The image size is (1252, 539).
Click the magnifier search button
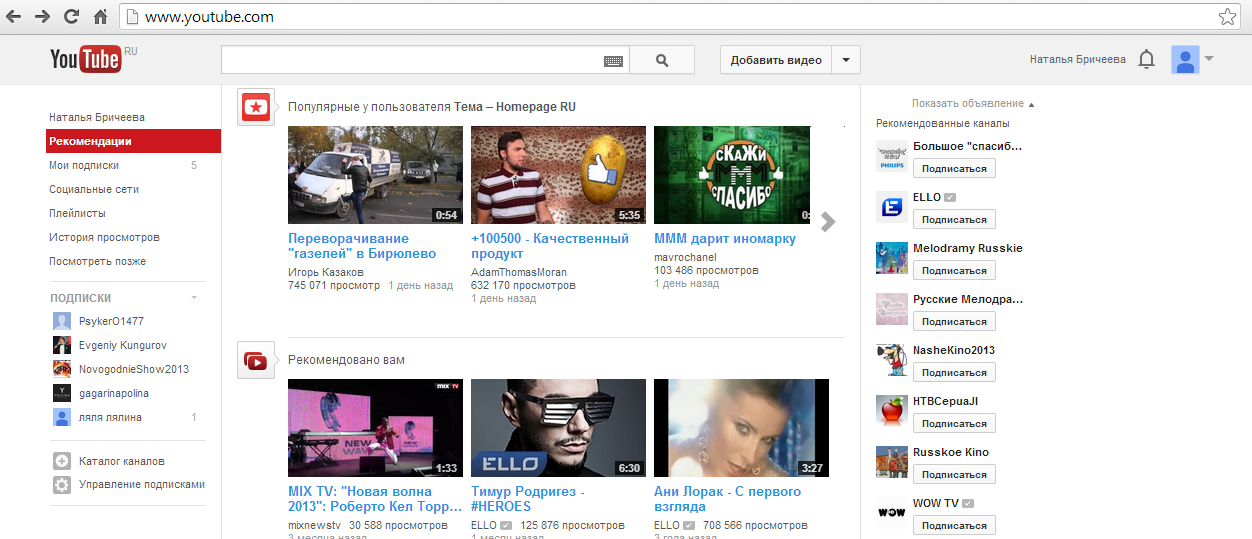click(x=662, y=60)
